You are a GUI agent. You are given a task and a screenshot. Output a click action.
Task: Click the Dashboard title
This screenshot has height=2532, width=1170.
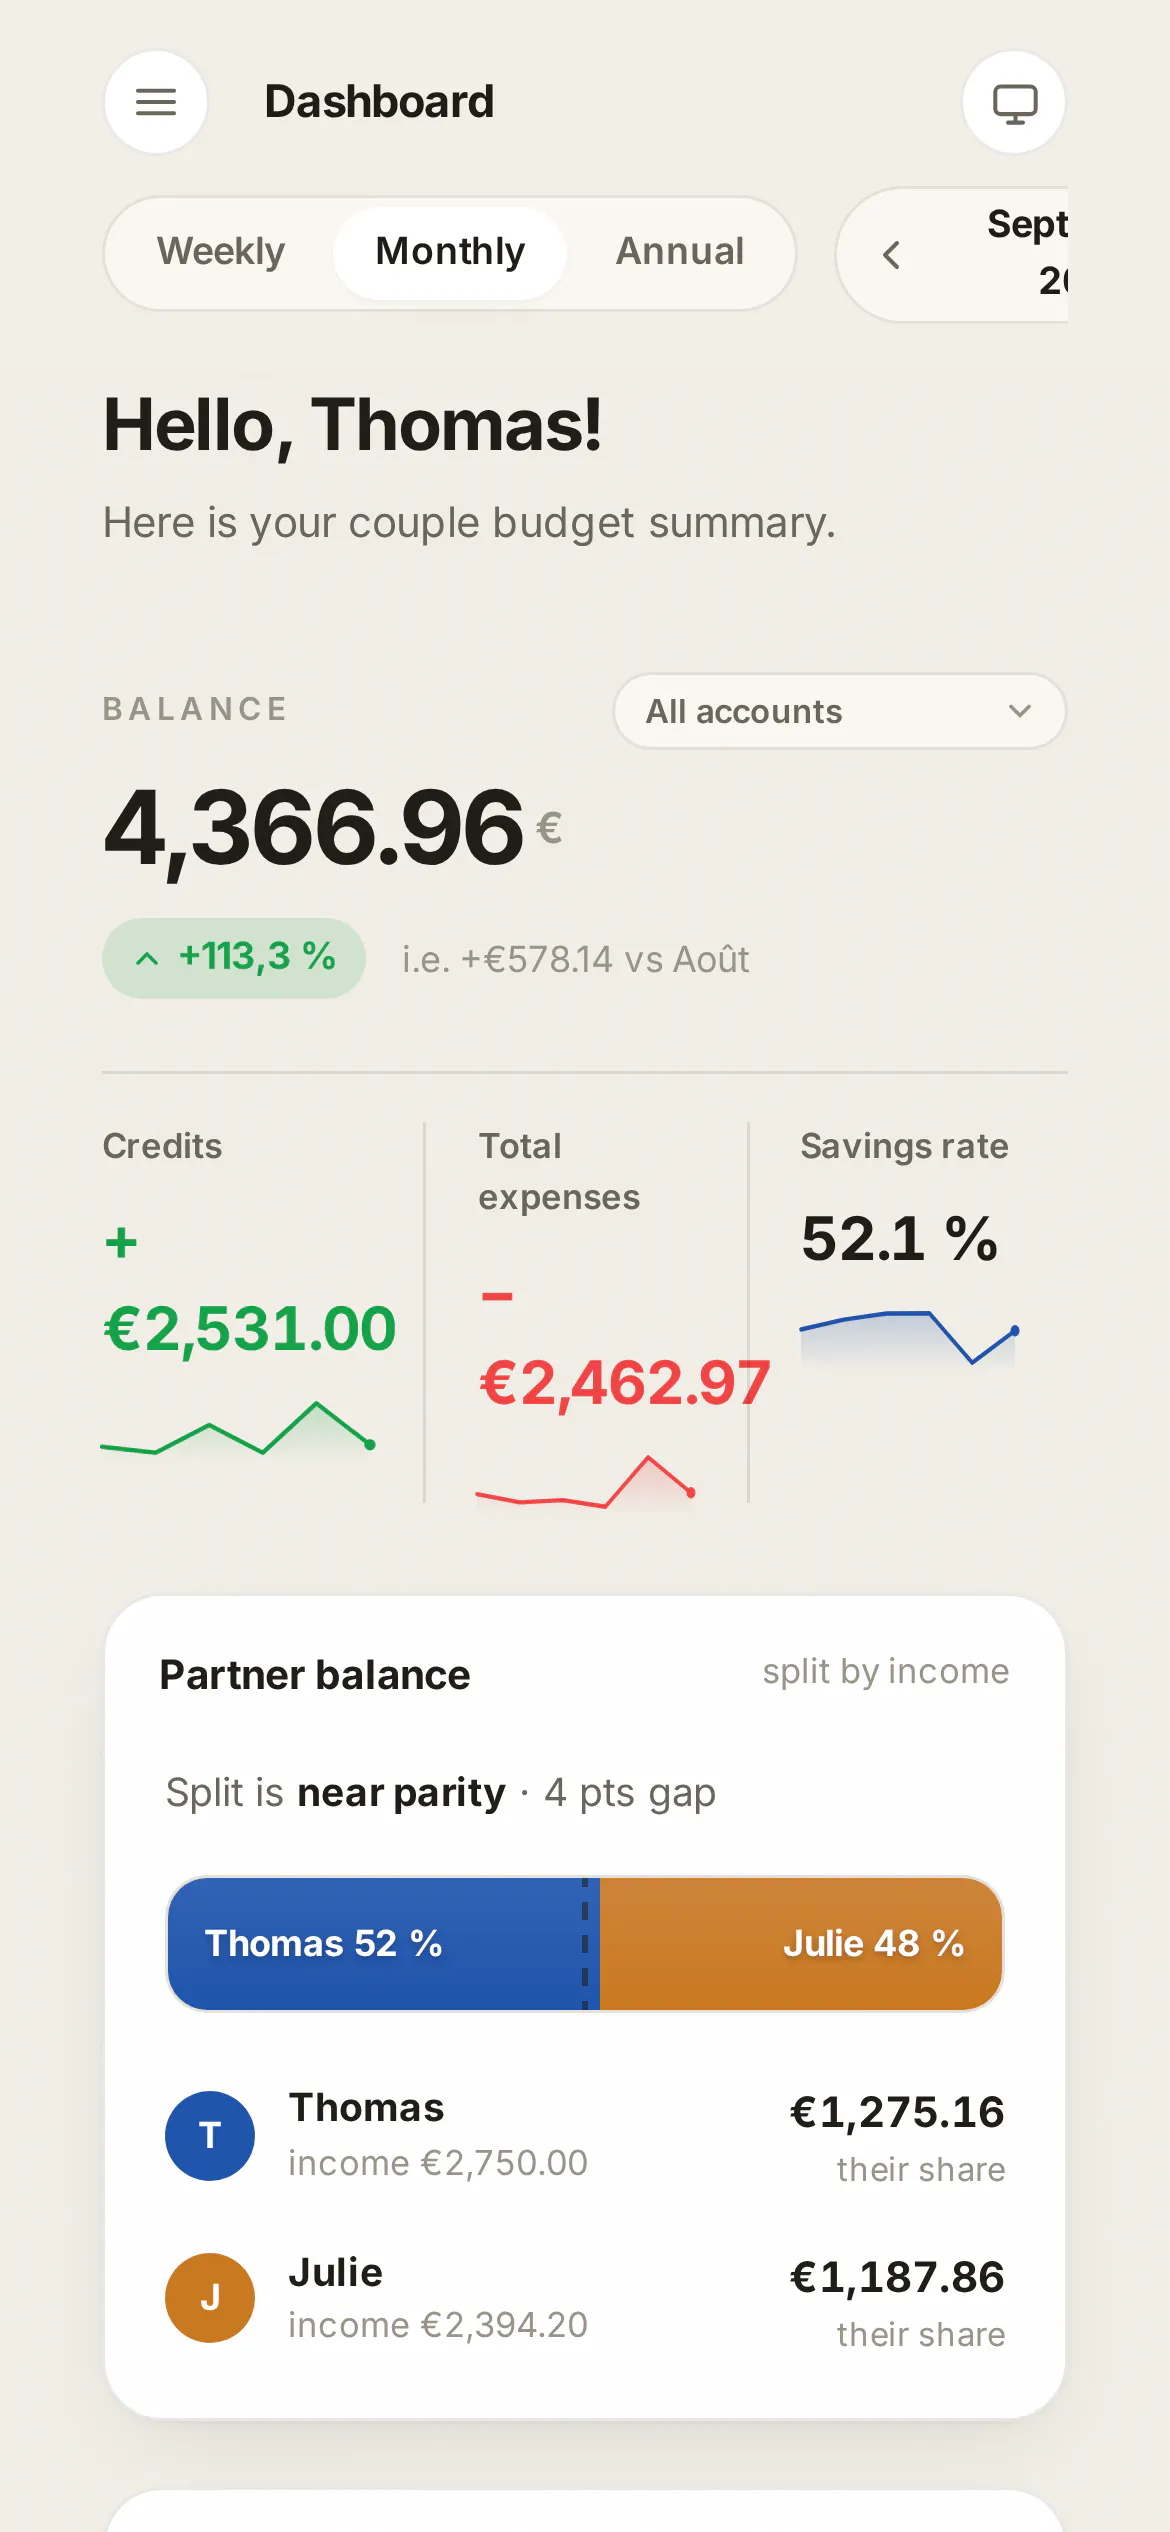click(379, 102)
